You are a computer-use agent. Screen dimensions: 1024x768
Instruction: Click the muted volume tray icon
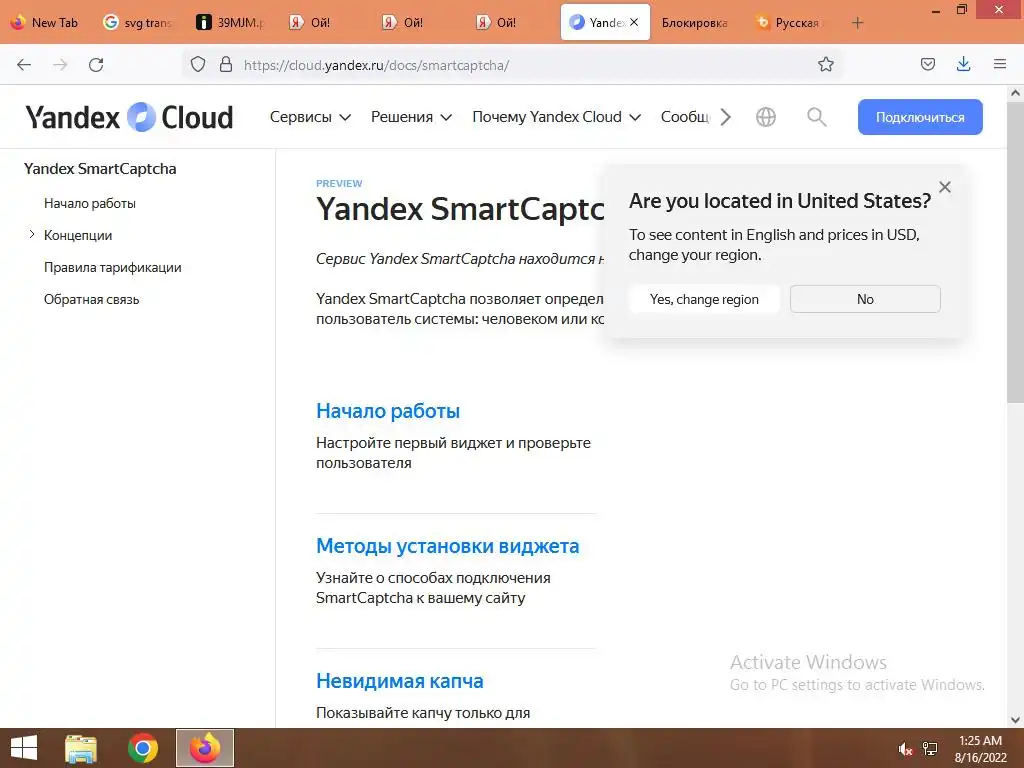[x=904, y=749]
